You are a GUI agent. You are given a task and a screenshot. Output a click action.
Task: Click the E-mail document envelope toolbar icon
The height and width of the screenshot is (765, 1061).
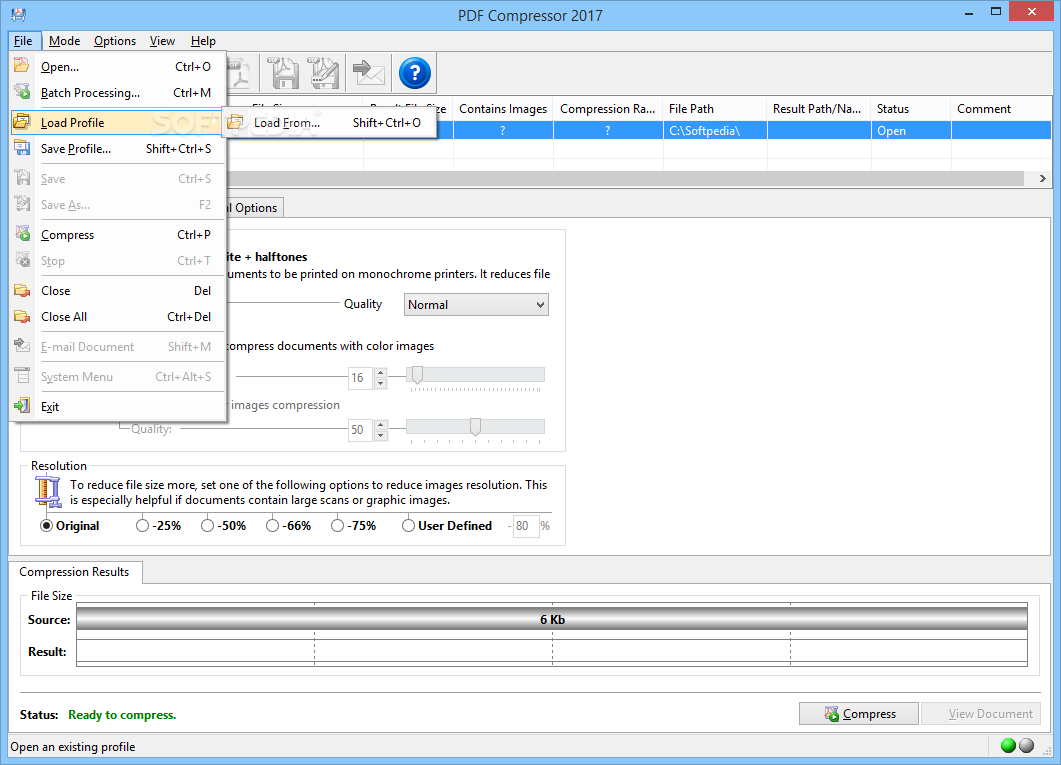pos(369,73)
